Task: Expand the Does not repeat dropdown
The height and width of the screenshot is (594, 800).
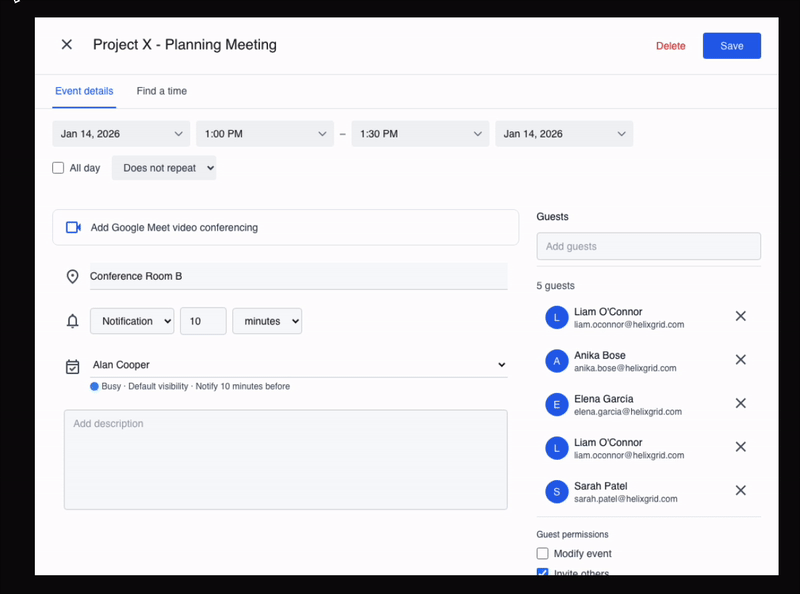Action: click(164, 168)
